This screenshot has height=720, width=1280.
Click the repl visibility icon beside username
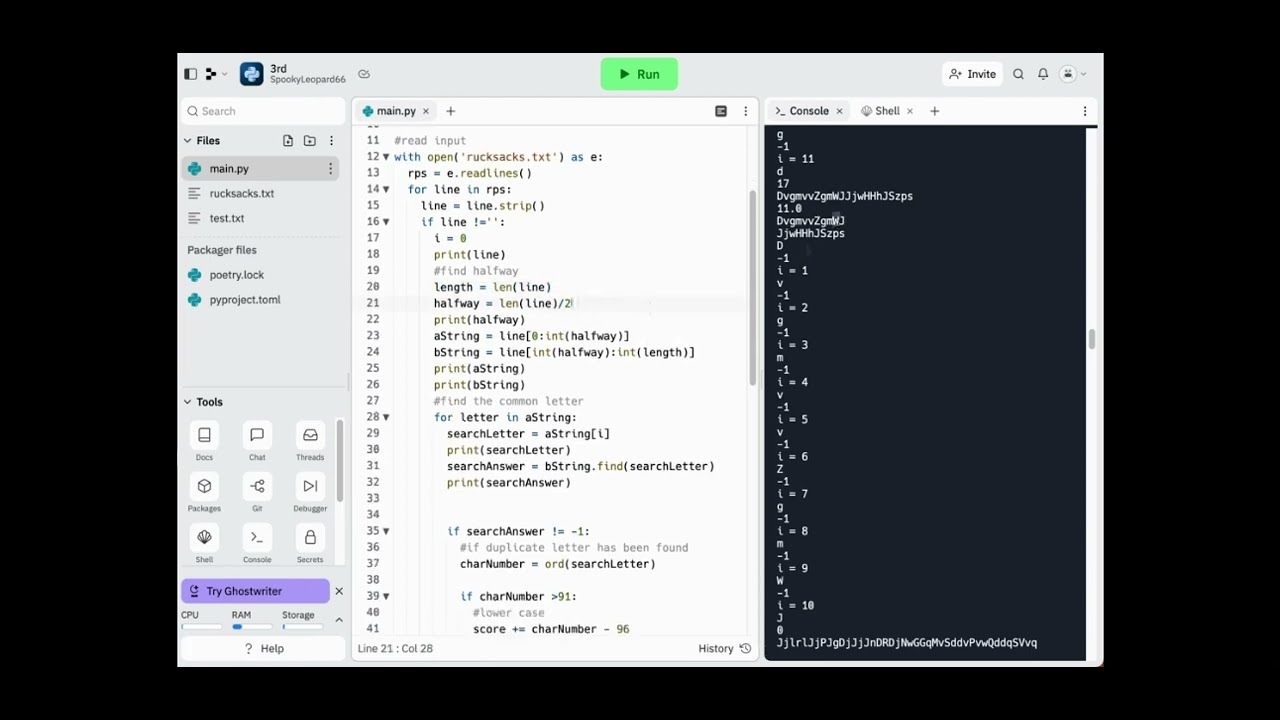click(364, 74)
